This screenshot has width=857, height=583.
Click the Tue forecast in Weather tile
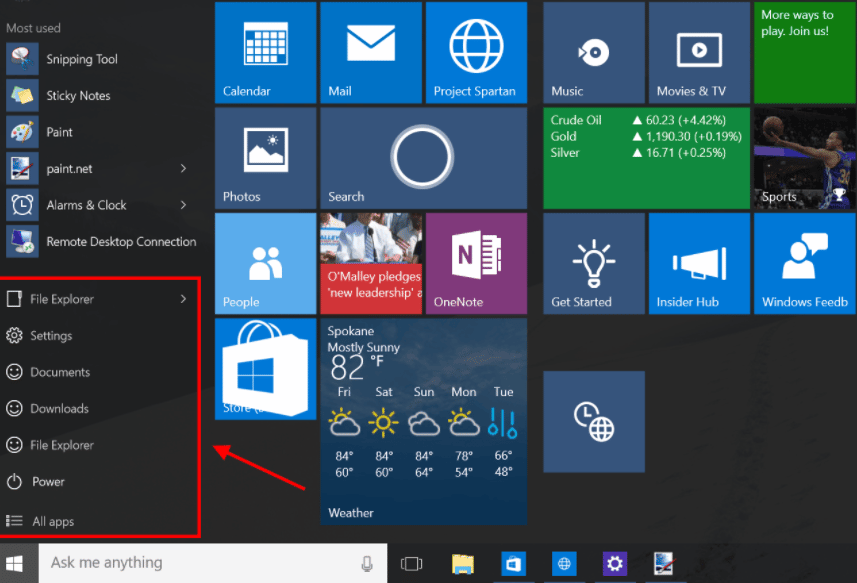tap(503, 432)
